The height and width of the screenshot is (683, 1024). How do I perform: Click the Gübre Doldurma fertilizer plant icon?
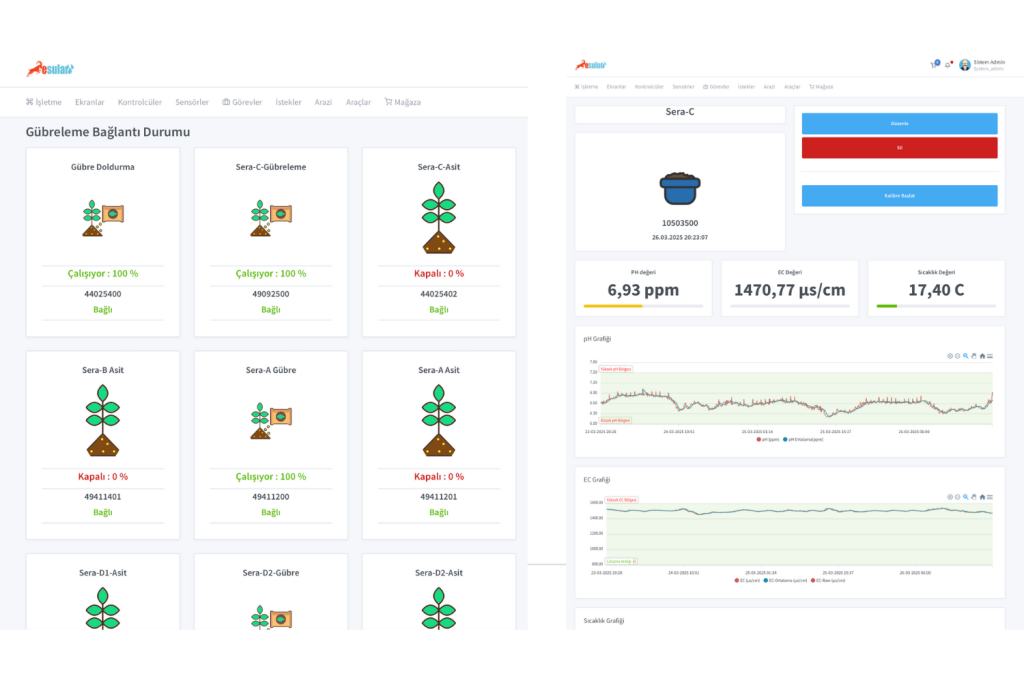click(102, 218)
